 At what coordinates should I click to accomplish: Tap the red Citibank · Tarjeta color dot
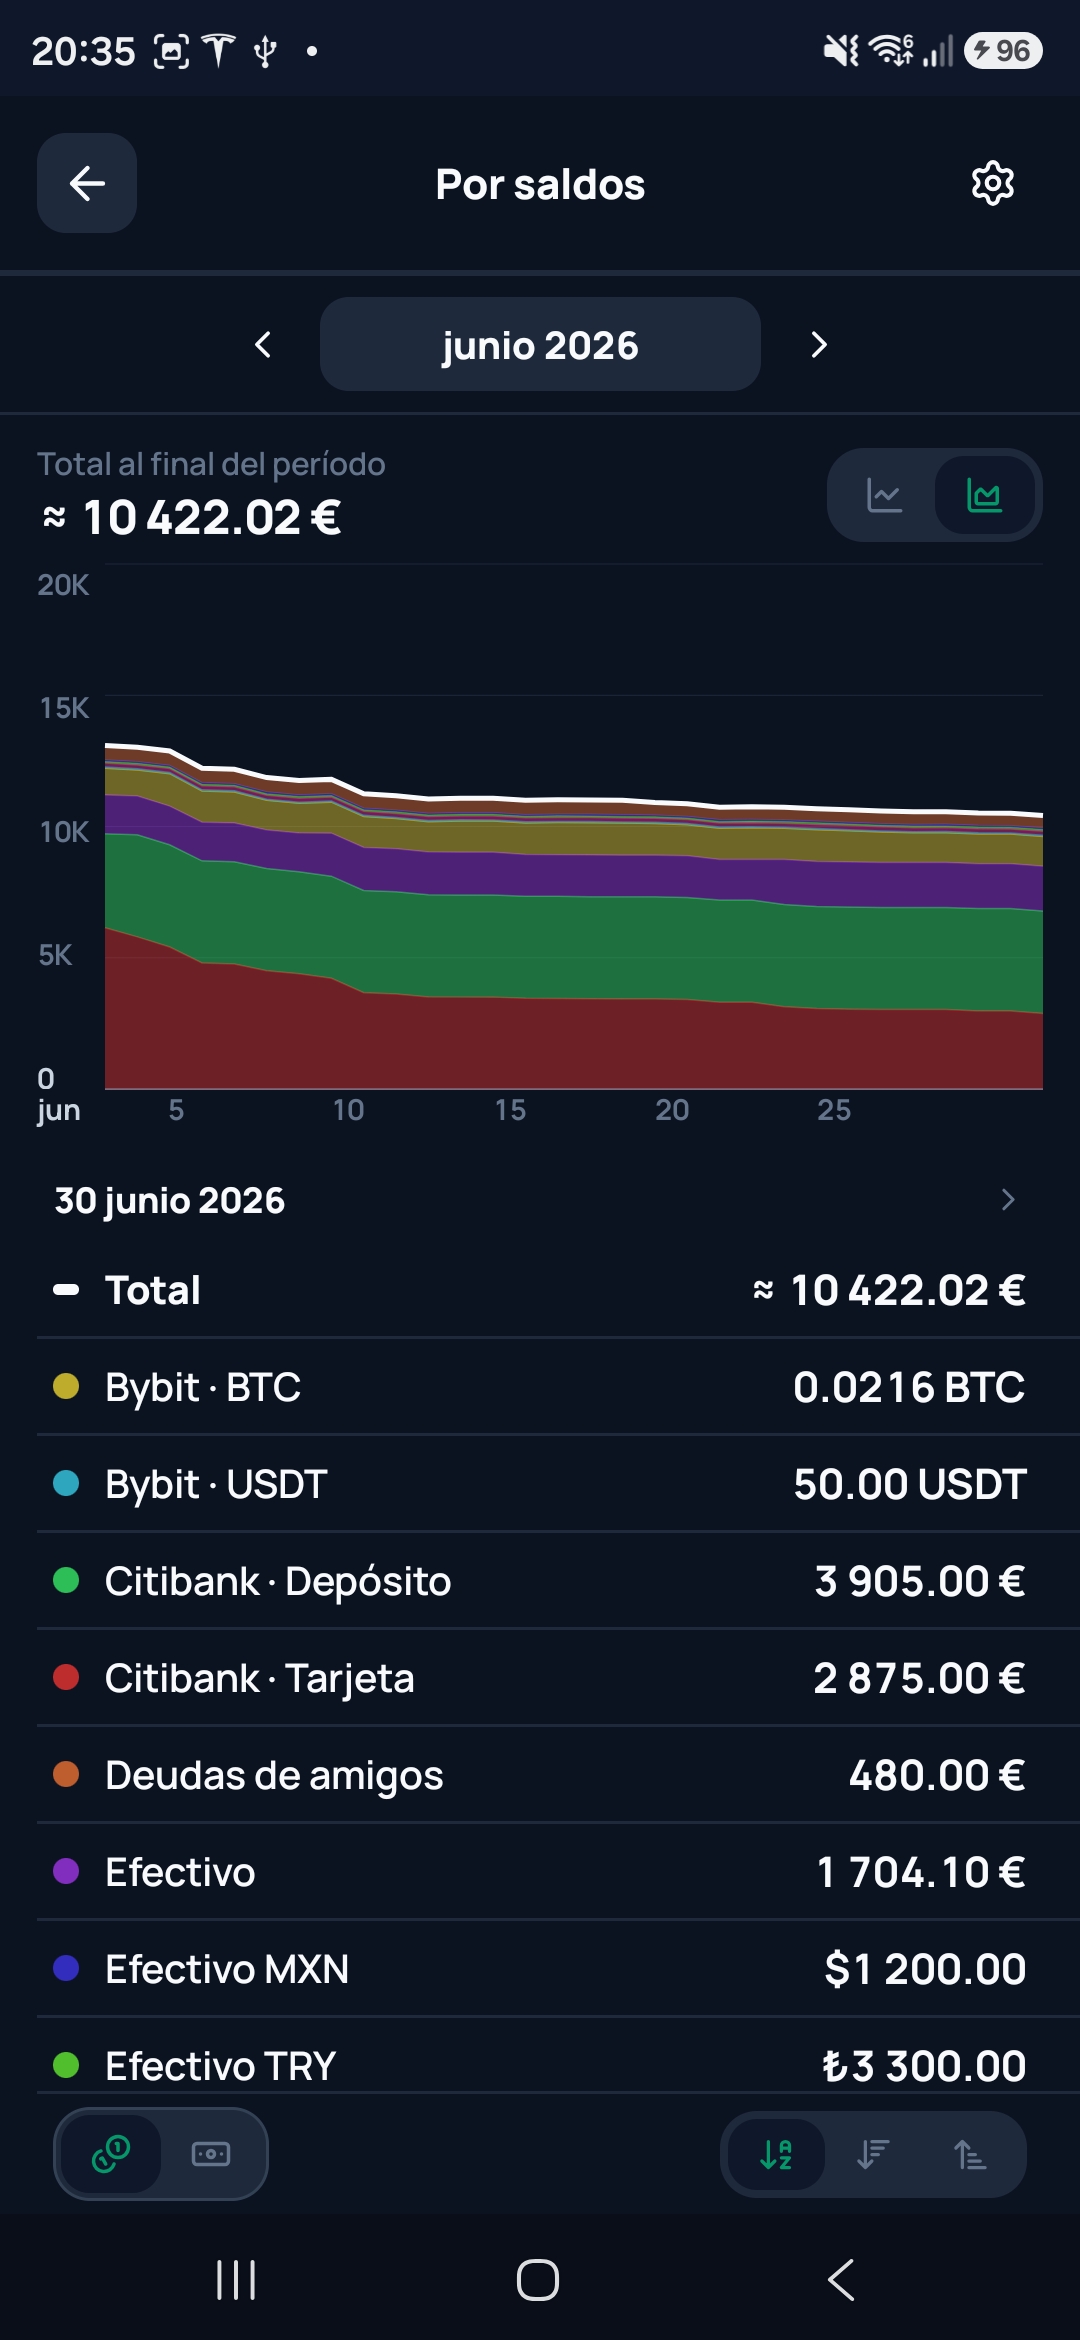click(66, 1677)
